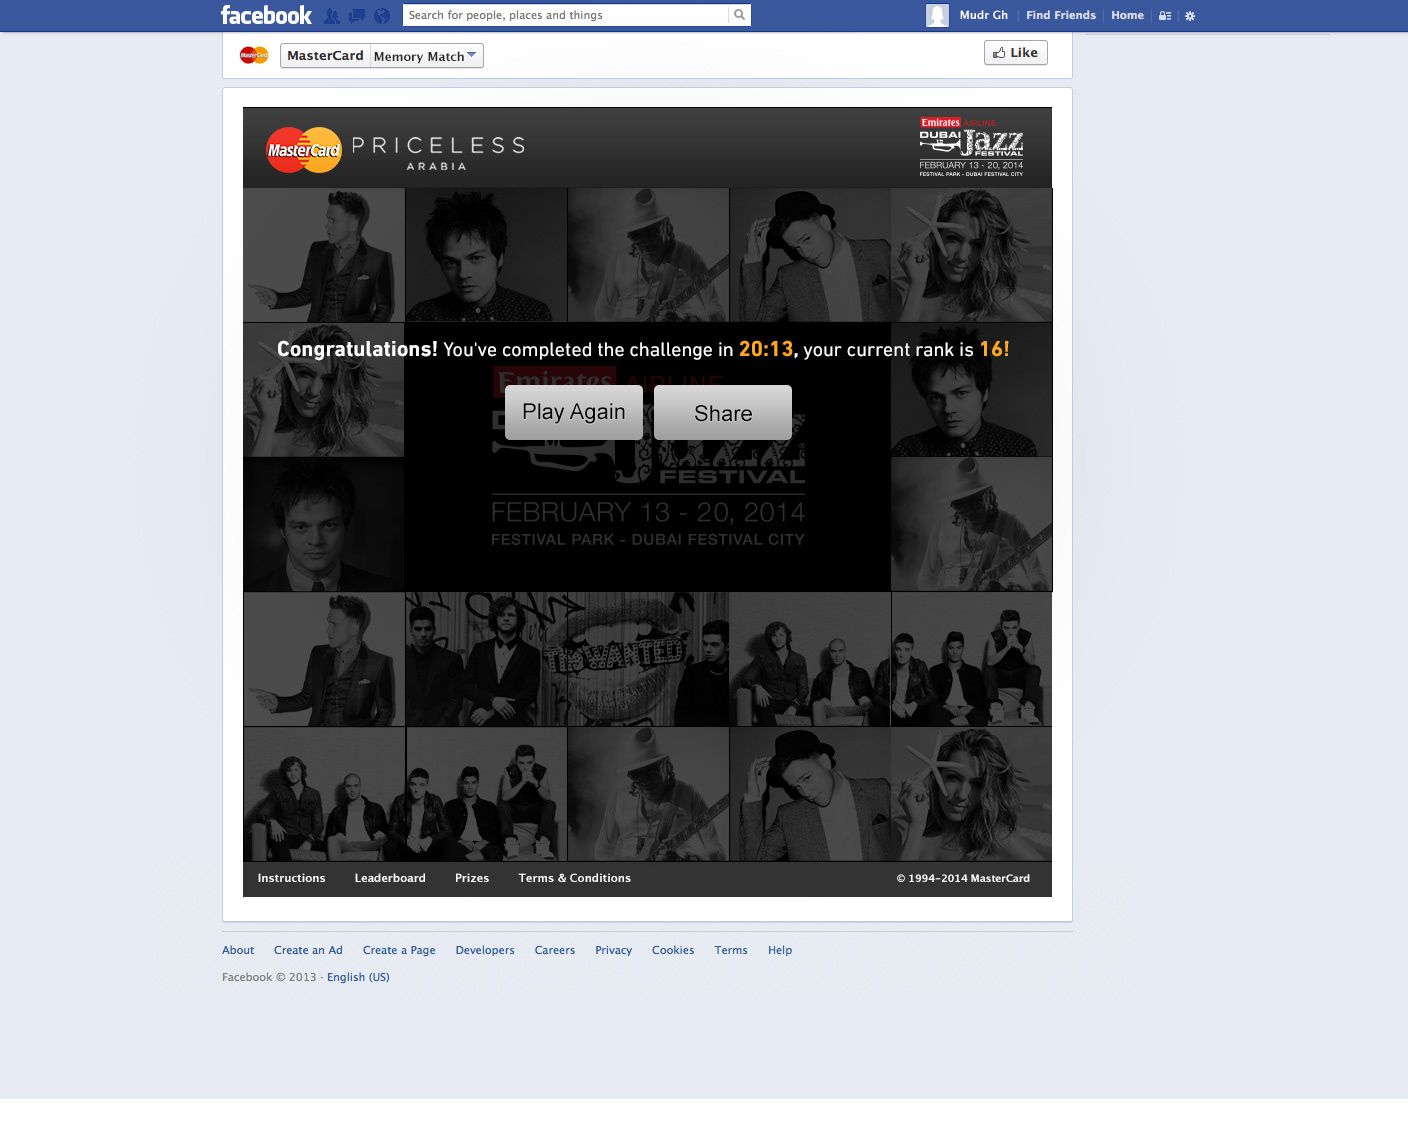Click The Wanted lips logo card
This screenshot has height=1128, width=1408.
pyautogui.click(x=648, y=659)
